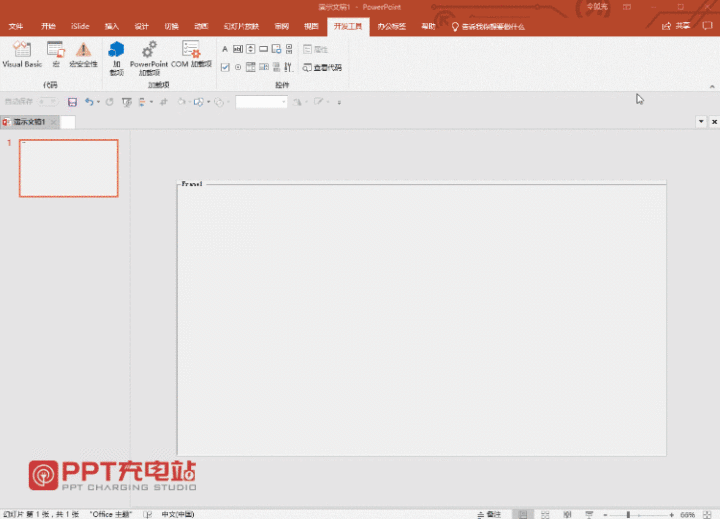Screen dimensions: 720x519
Task: Click the Frame1 control on the slide
Action: click(422, 318)
